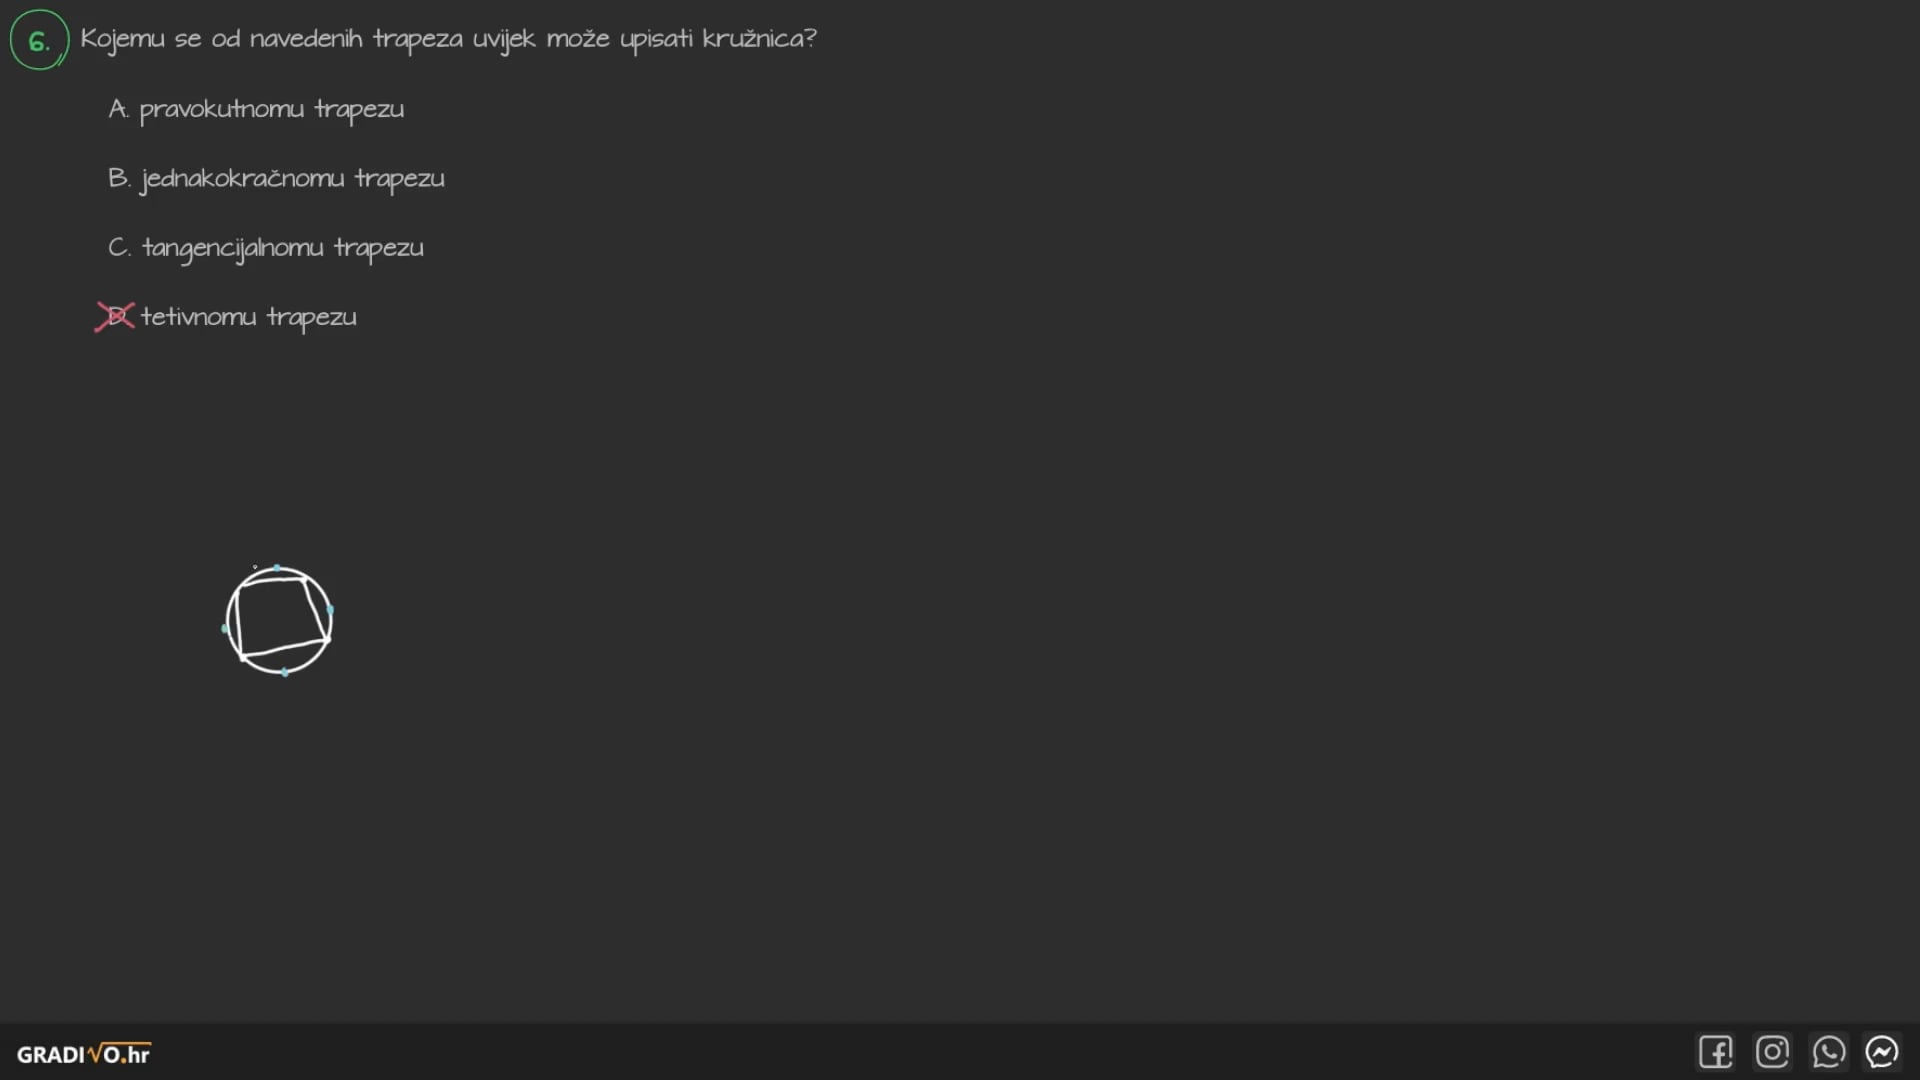1920x1080 pixels.
Task: Click the blue dot left of circle
Action: [224, 628]
